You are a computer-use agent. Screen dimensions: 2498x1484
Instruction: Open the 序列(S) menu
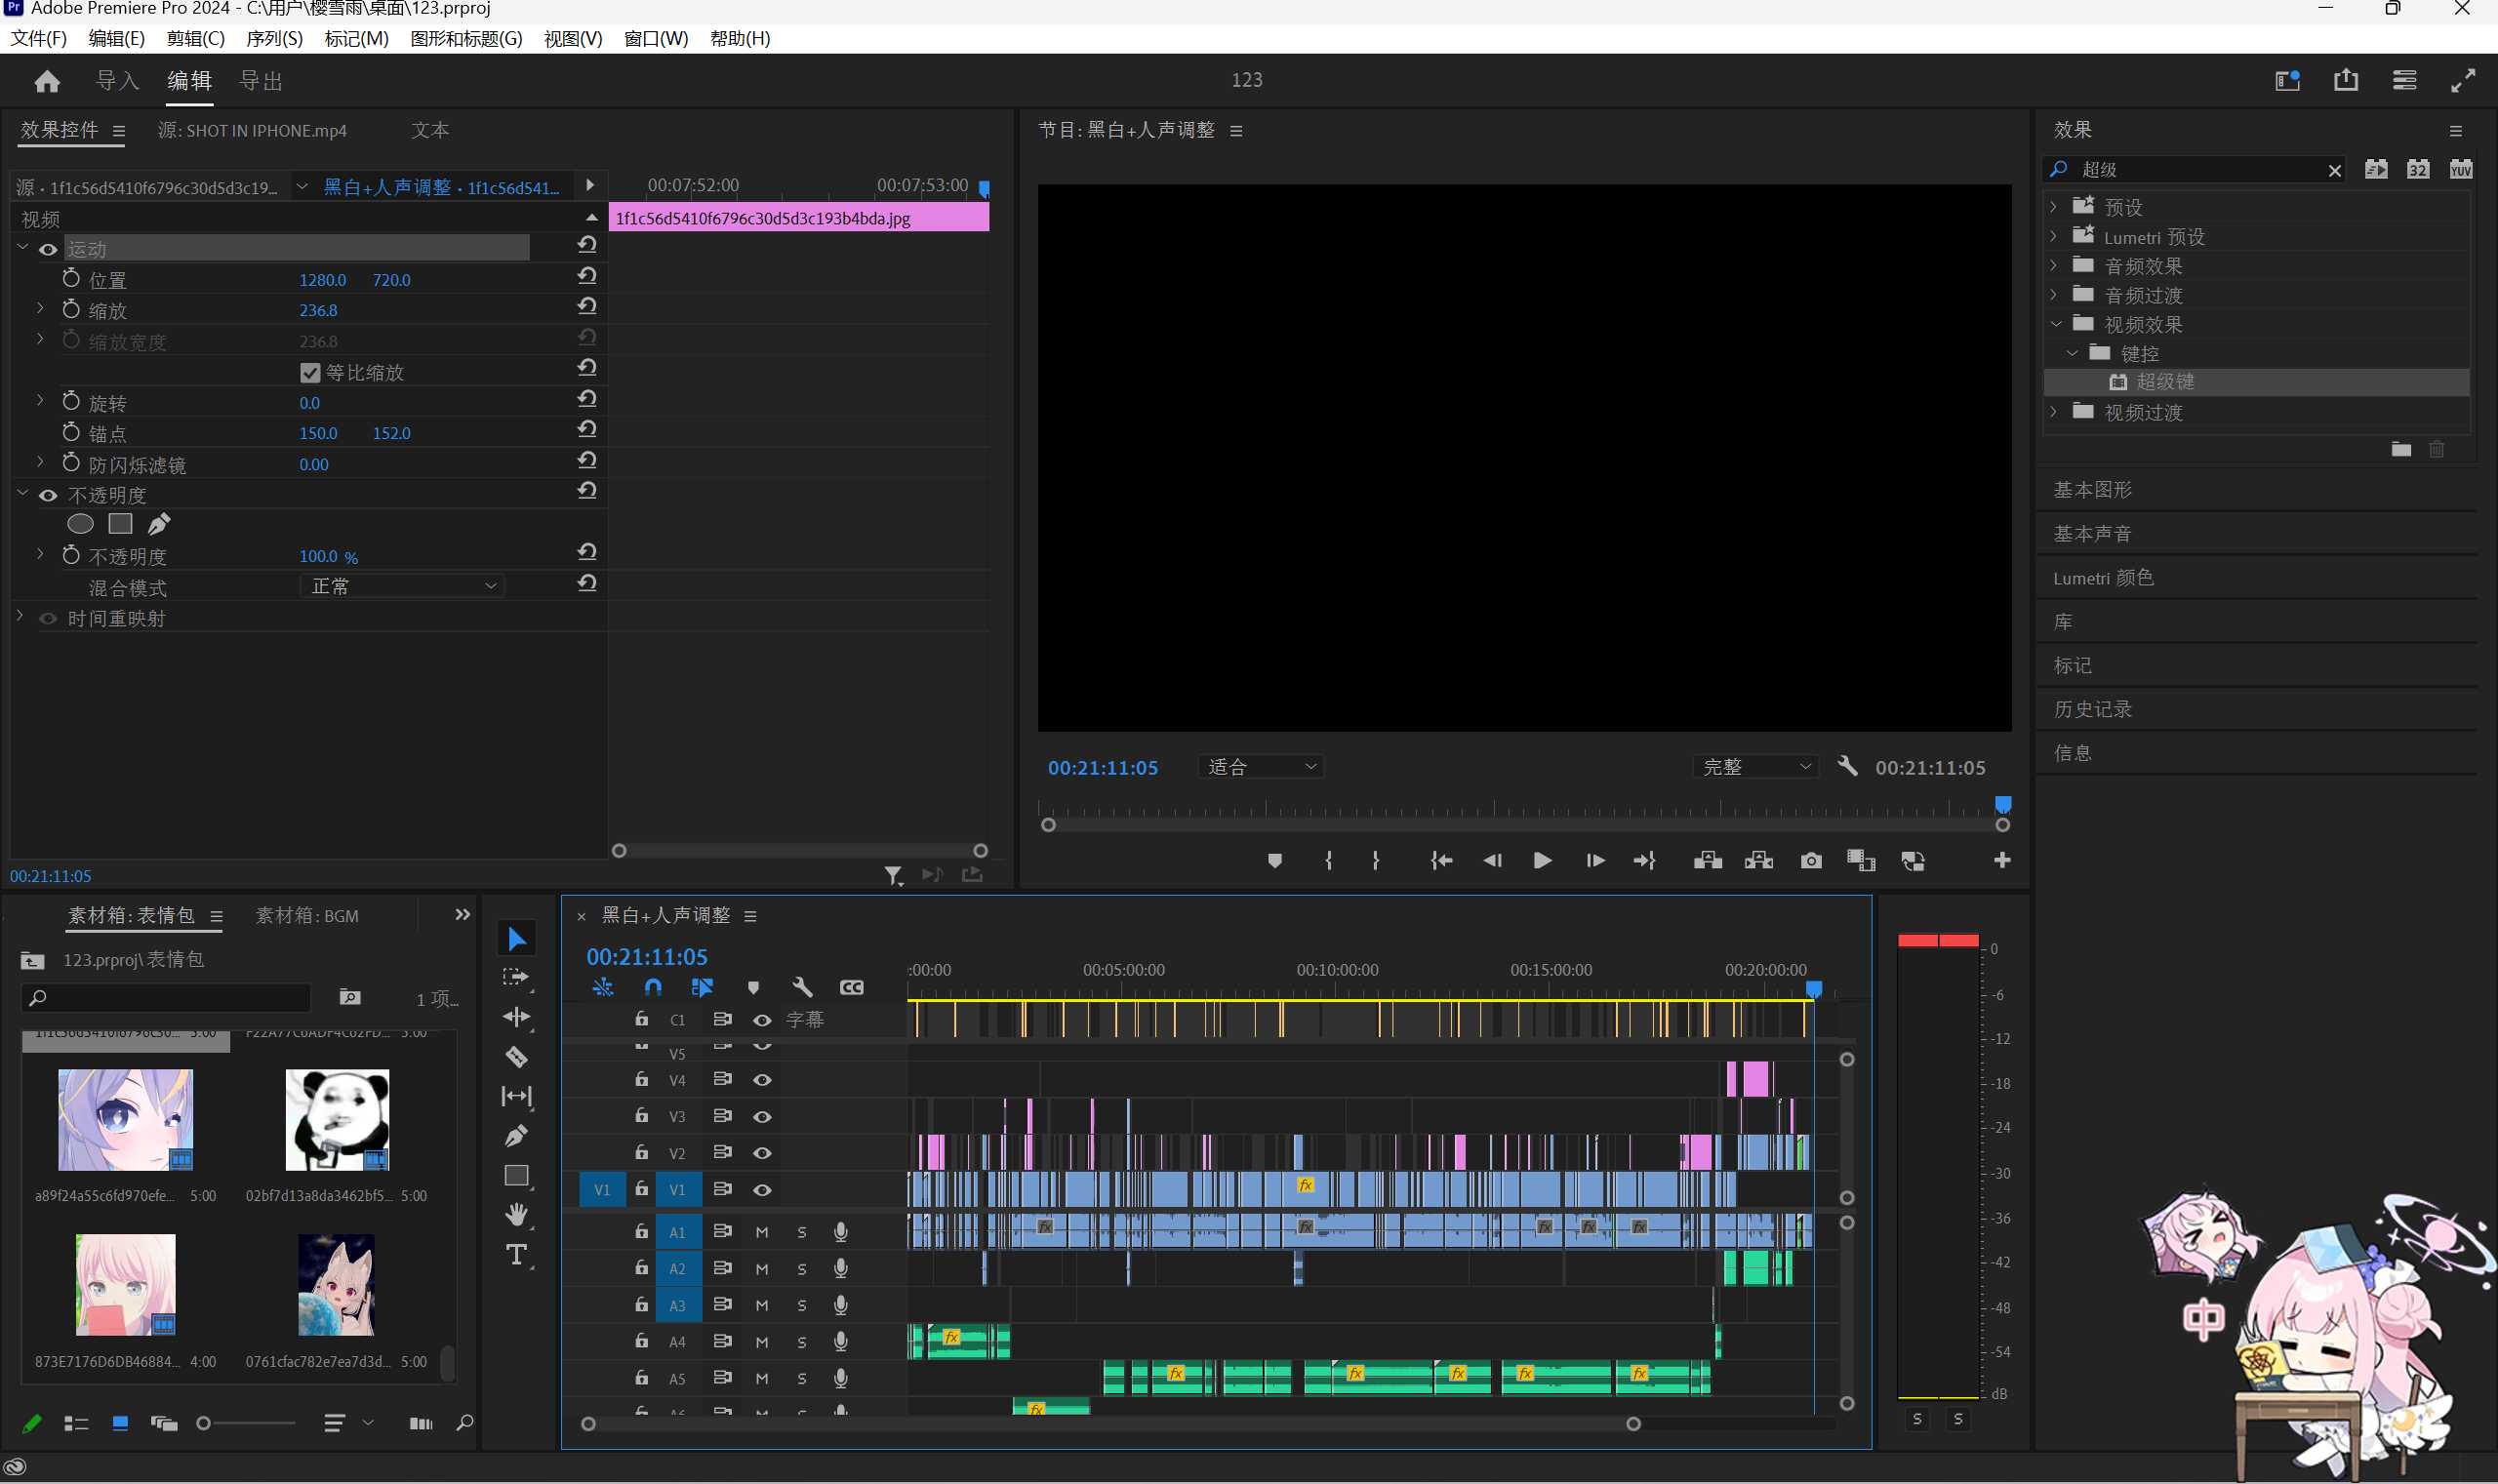click(x=274, y=39)
